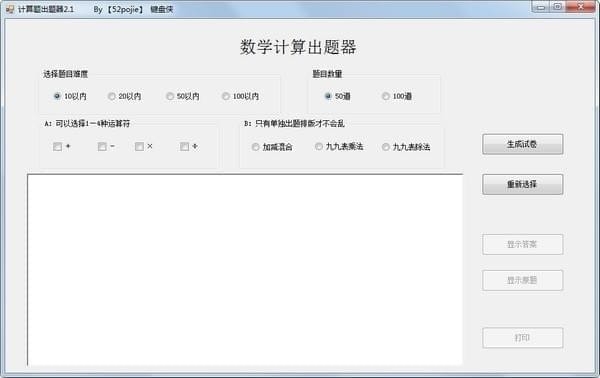
Task: Click the 显示答案 button
Action: (x=523, y=244)
